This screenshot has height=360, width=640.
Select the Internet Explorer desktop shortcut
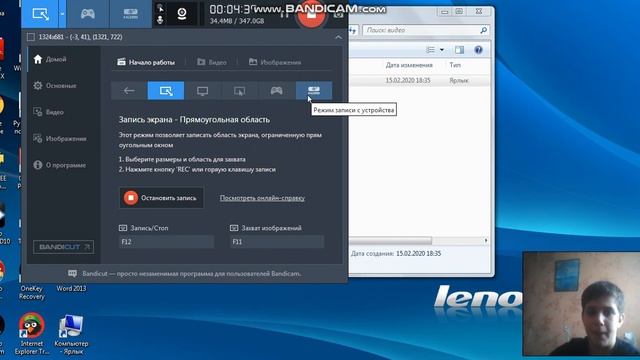pos(31,334)
